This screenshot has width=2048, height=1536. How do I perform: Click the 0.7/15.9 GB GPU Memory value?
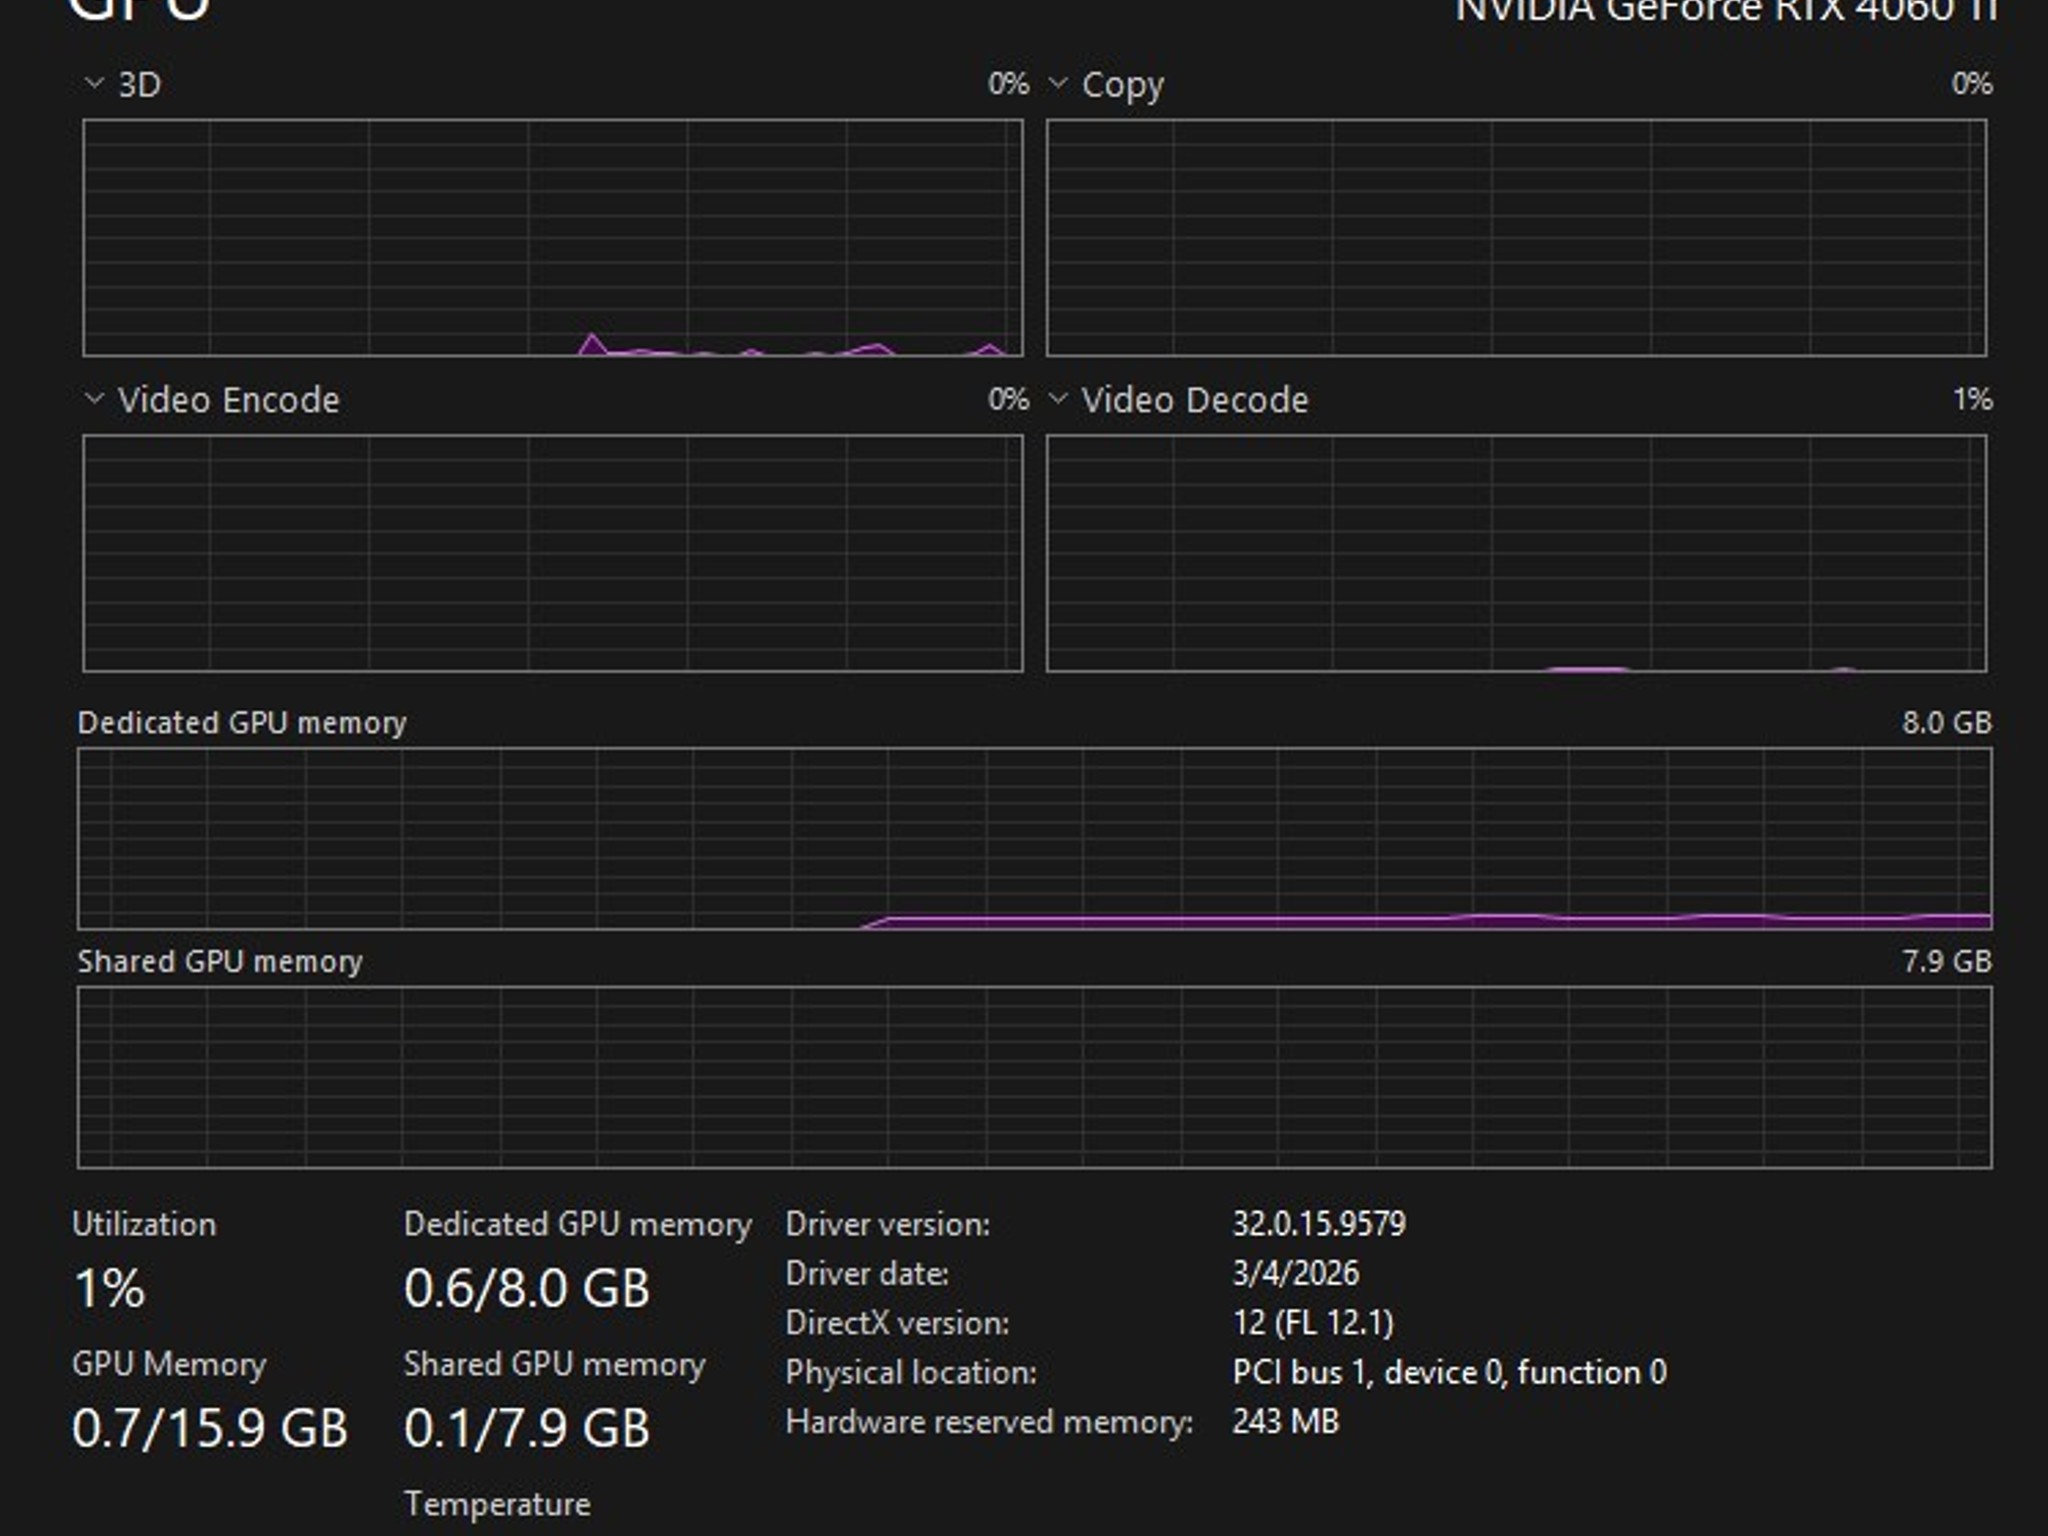coord(210,1428)
